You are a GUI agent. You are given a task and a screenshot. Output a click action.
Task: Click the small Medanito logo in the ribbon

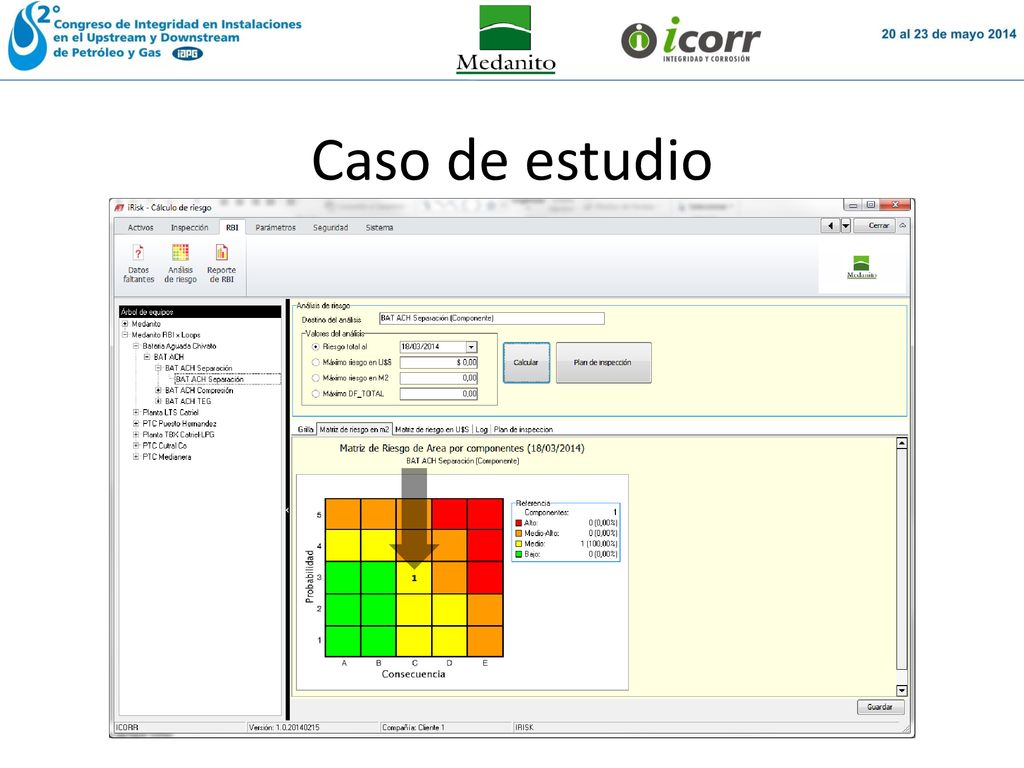click(x=861, y=267)
